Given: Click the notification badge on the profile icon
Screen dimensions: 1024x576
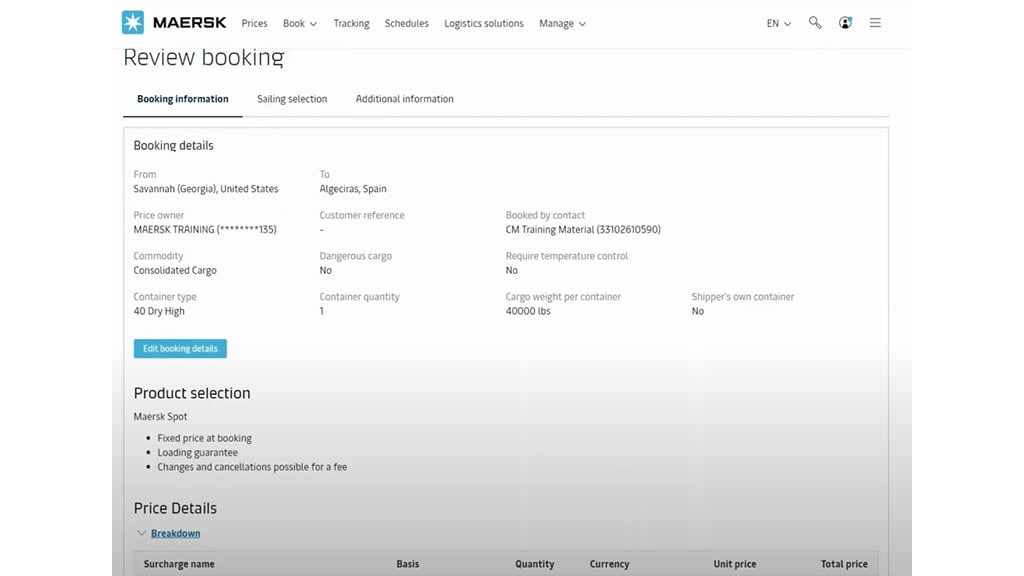Looking at the screenshot, I should coord(851,16).
